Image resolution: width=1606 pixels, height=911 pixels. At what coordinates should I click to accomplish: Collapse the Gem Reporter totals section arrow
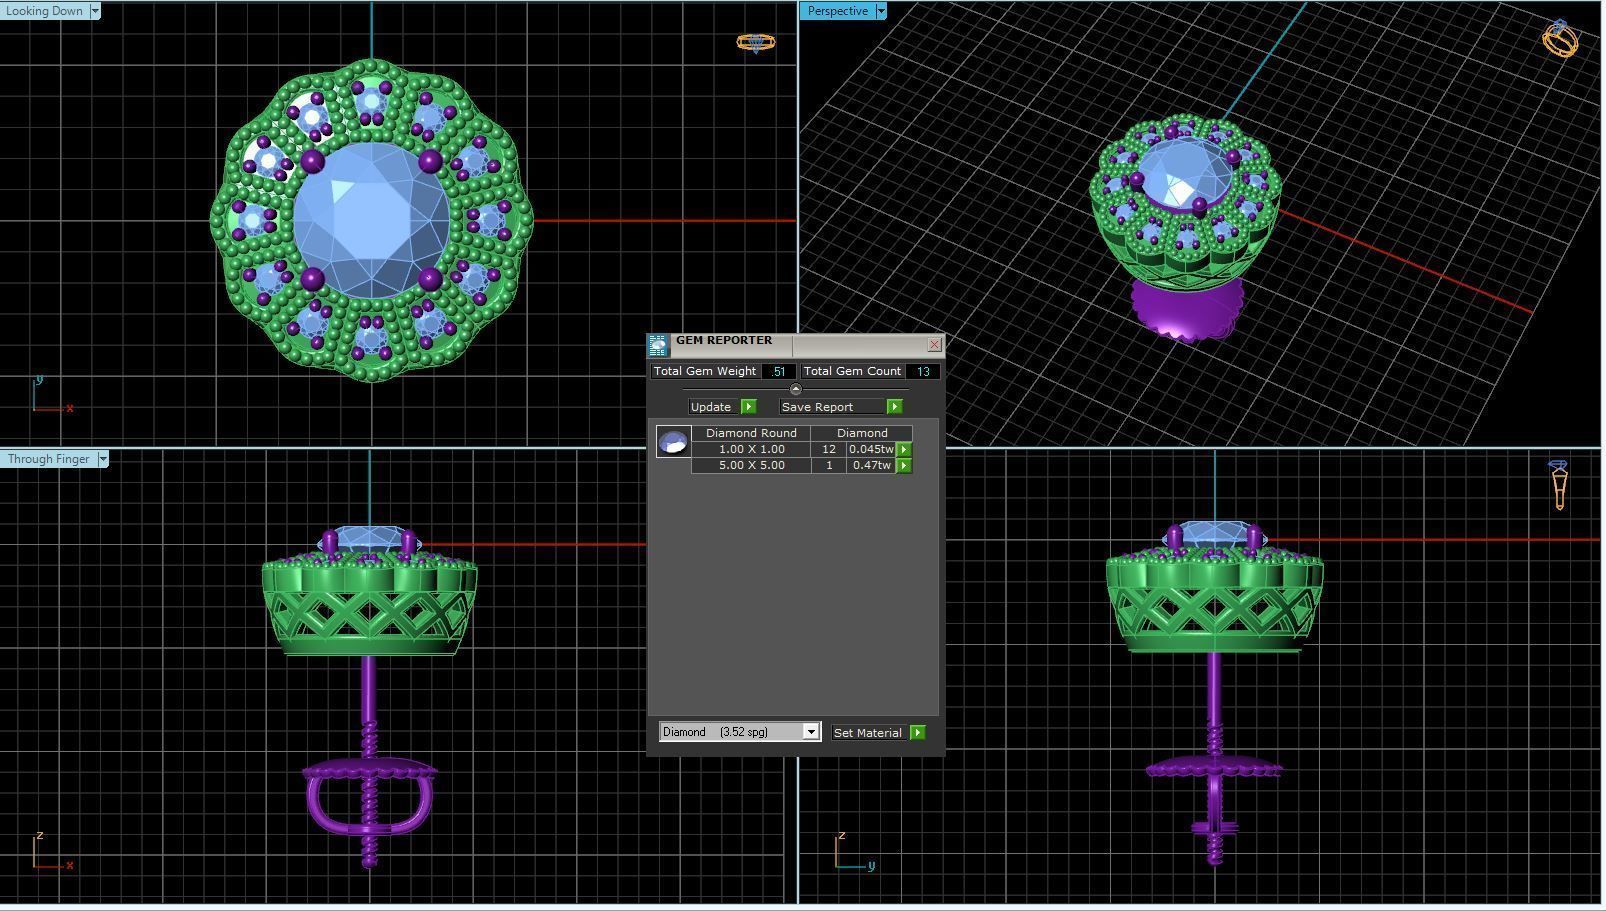[795, 389]
